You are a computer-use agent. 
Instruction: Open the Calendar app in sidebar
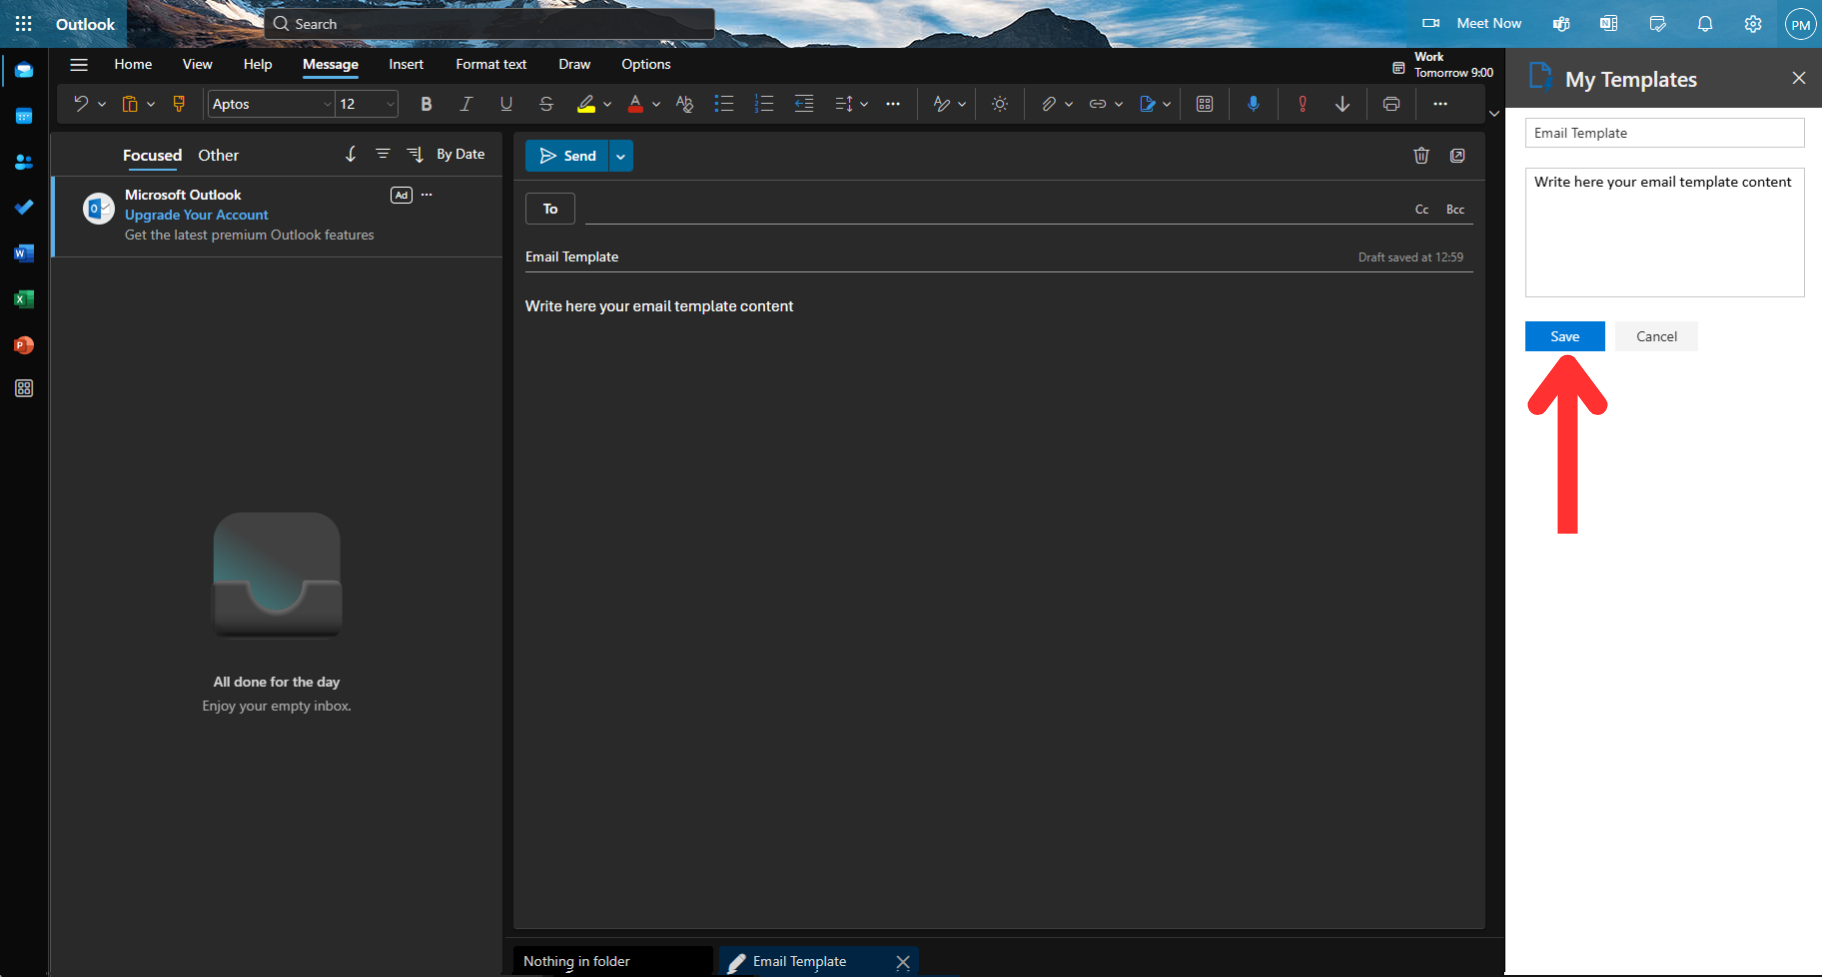pyautogui.click(x=24, y=116)
